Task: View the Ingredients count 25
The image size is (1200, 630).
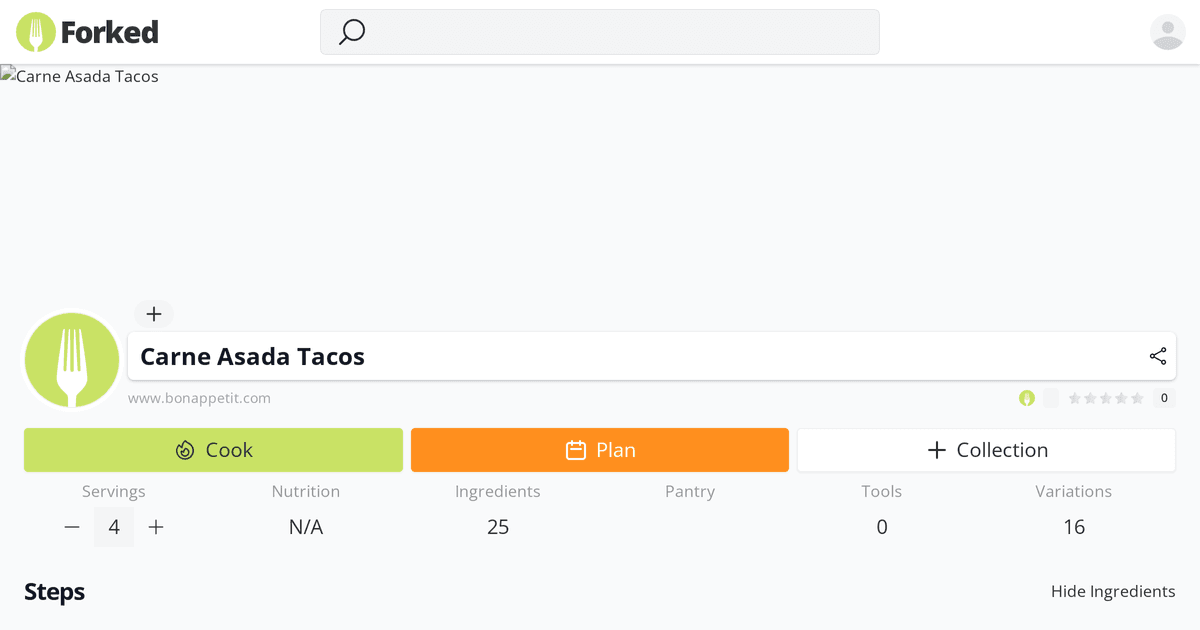Action: 498,527
